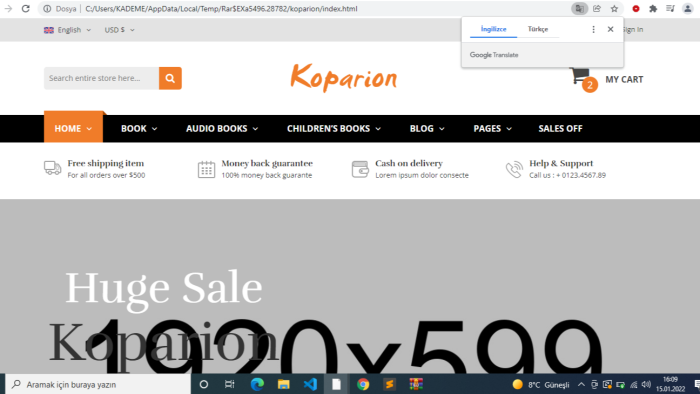Open Task View in taskbar
Image resolution: width=700 pixels, height=394 pixels.
point(229,384)
